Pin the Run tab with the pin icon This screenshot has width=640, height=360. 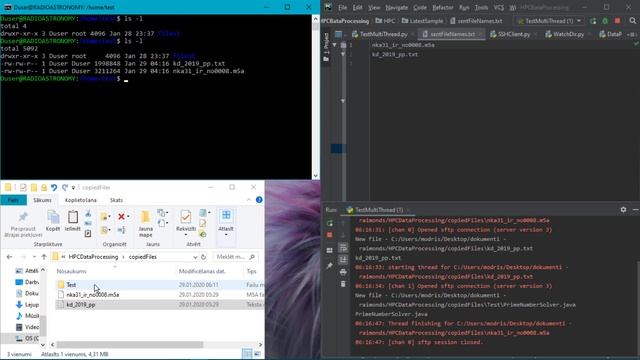[330, 266]
